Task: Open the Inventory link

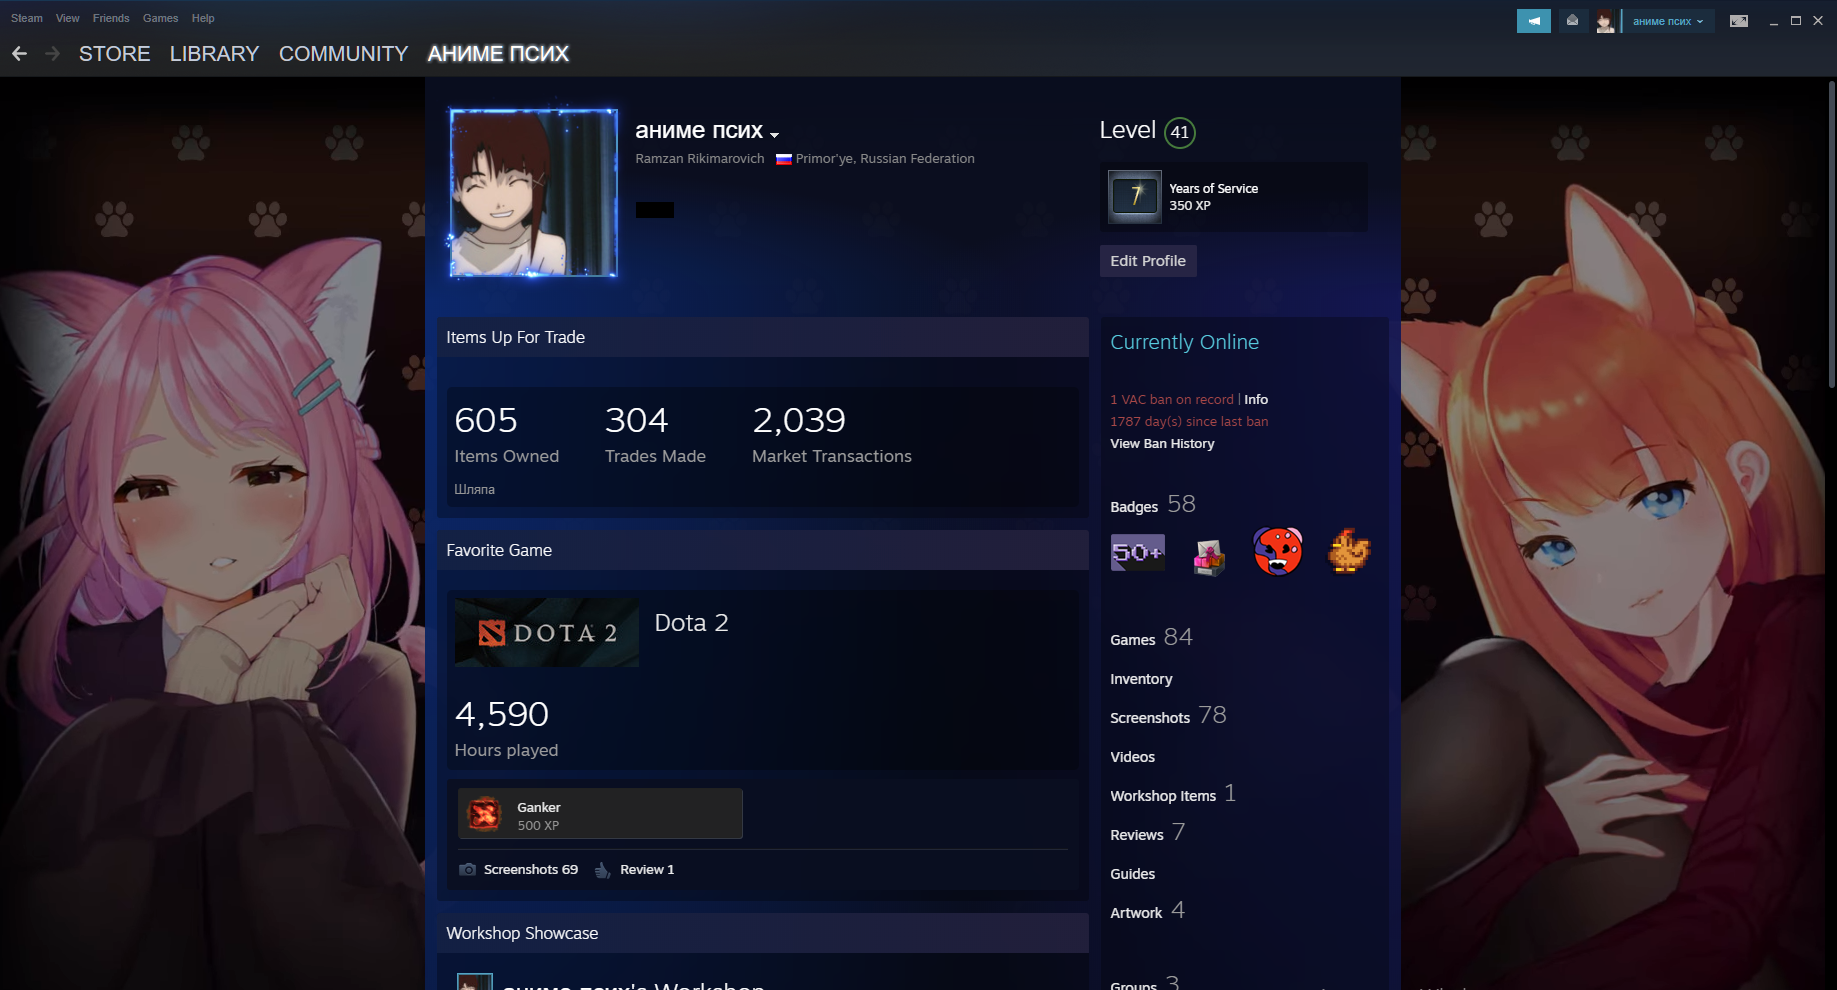Action: tap(1141, 679)
